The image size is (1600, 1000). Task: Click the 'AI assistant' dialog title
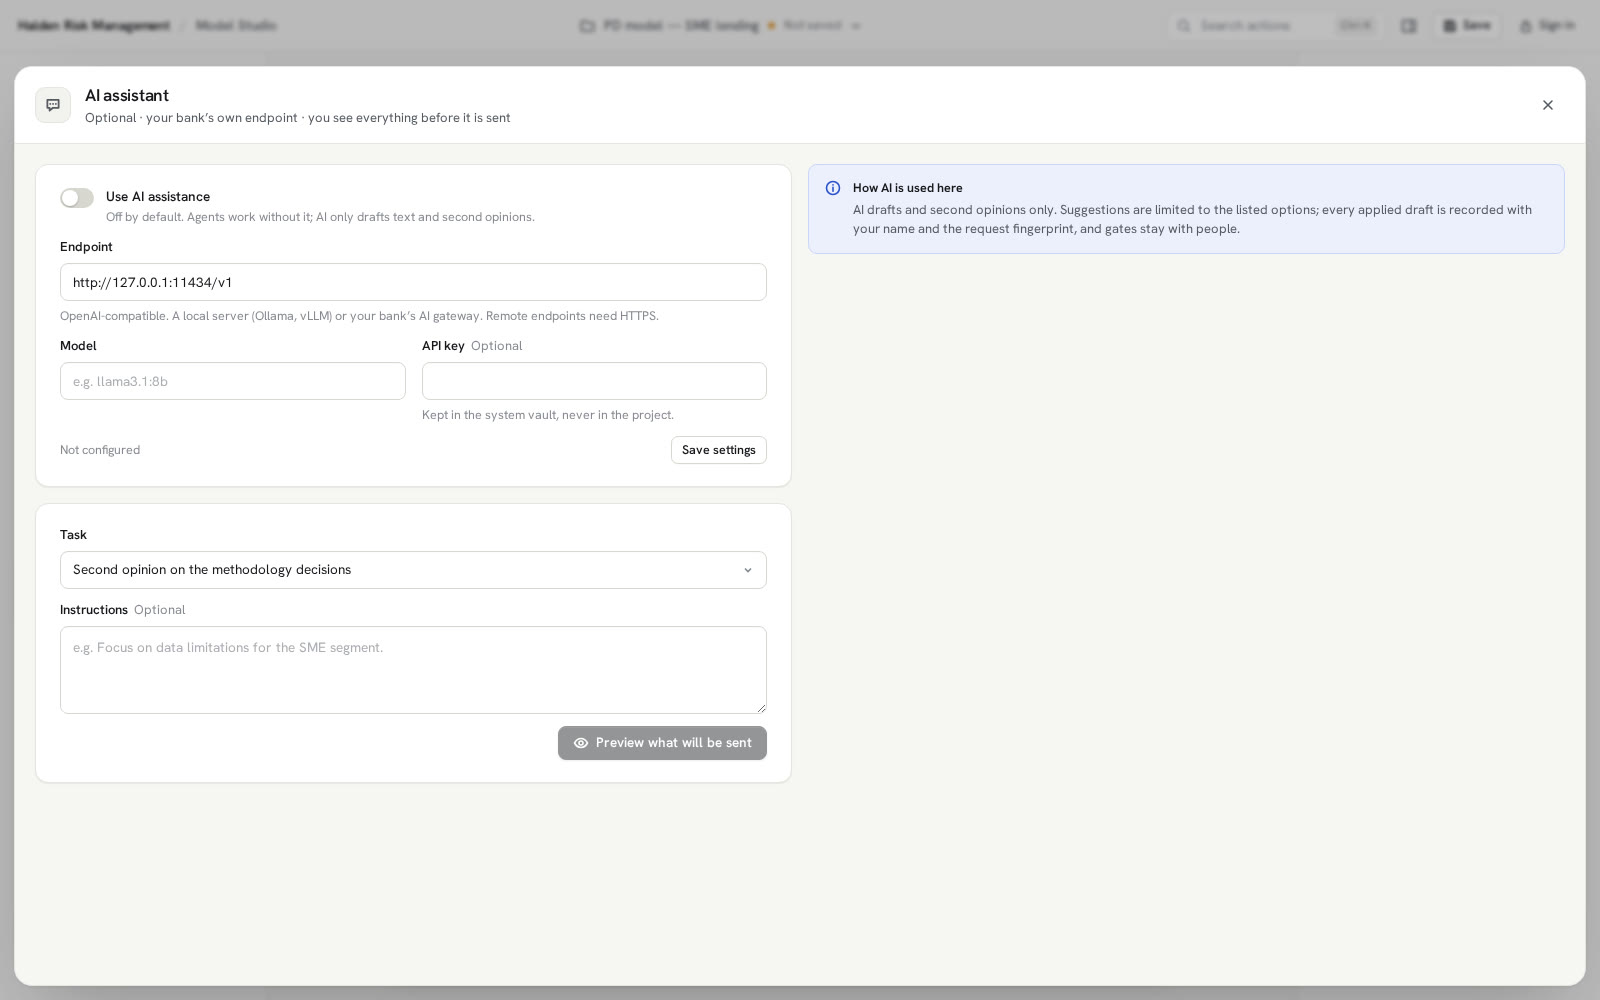coord(127,96)
